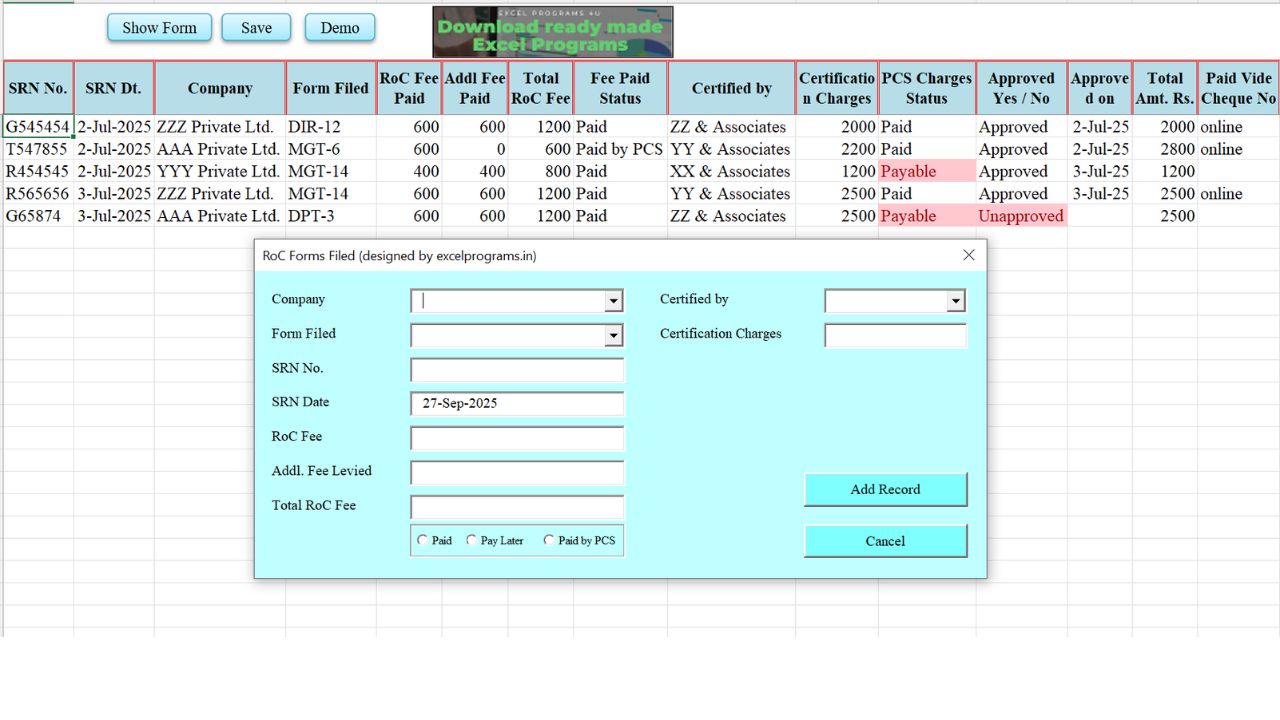
Task: Select the SRN No. column header
Action: click(x=38, y=88)
